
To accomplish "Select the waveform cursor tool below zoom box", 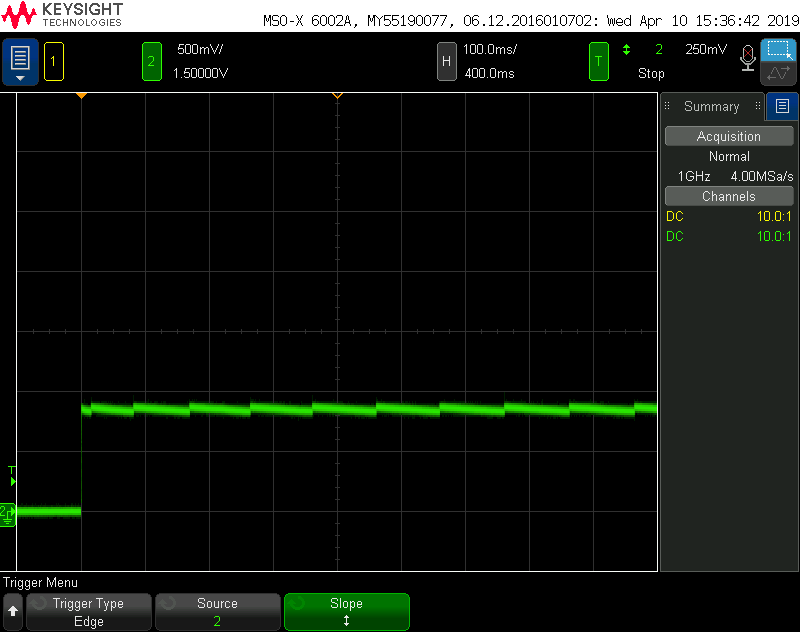I will 779,73.
